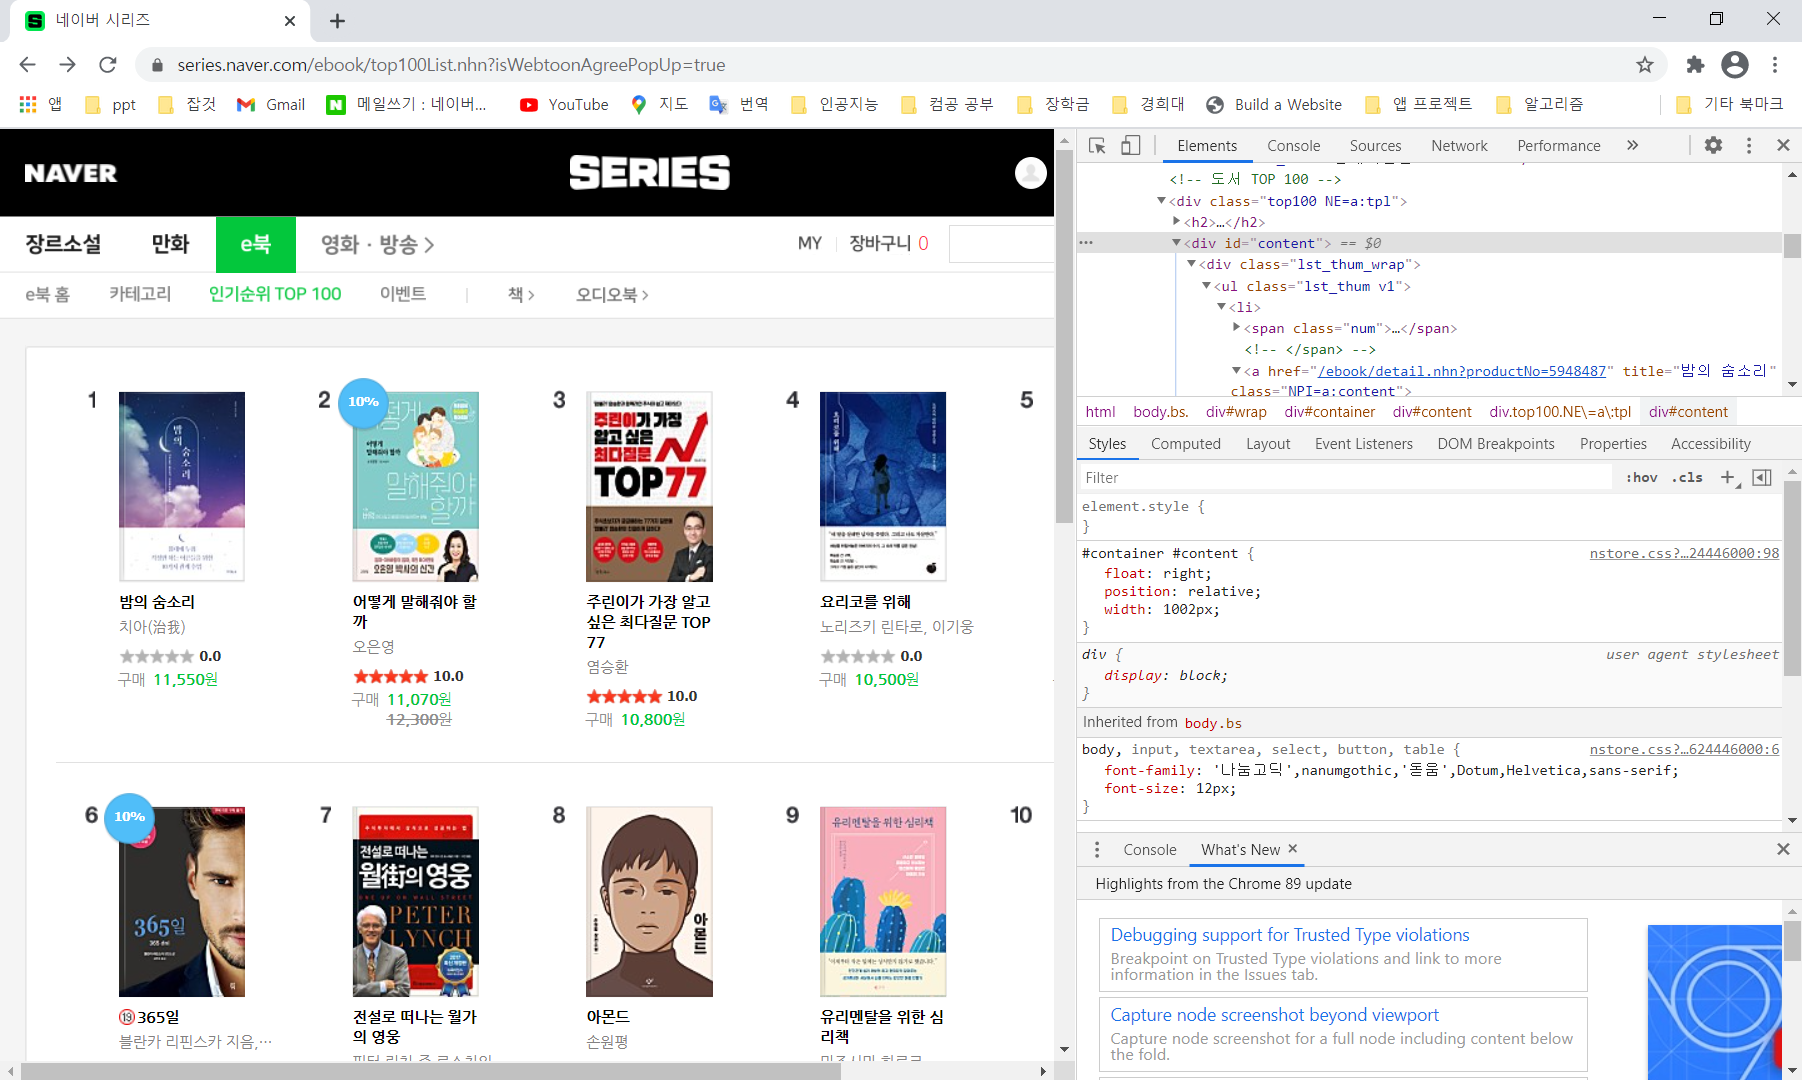The image size is (1802, 1080).
Task: Select div#container in the breadcrumb
Action: point(1329,412)
